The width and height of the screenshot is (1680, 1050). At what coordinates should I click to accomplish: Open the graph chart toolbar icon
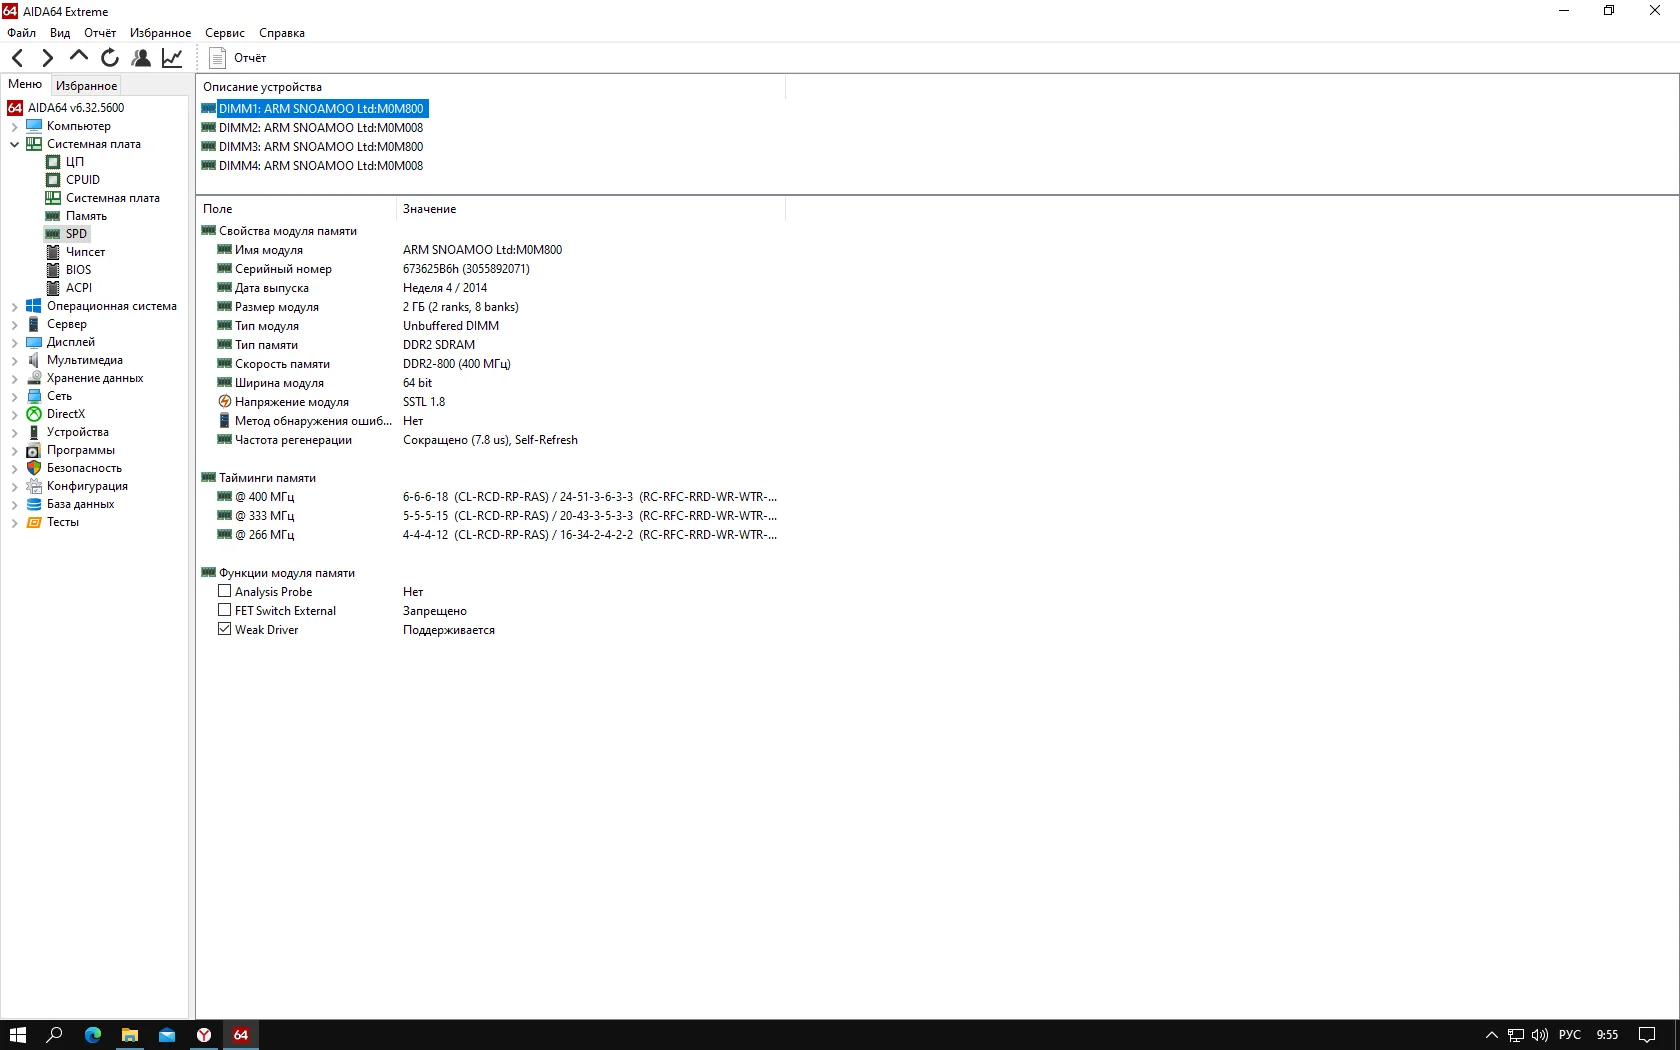point(172,58)
